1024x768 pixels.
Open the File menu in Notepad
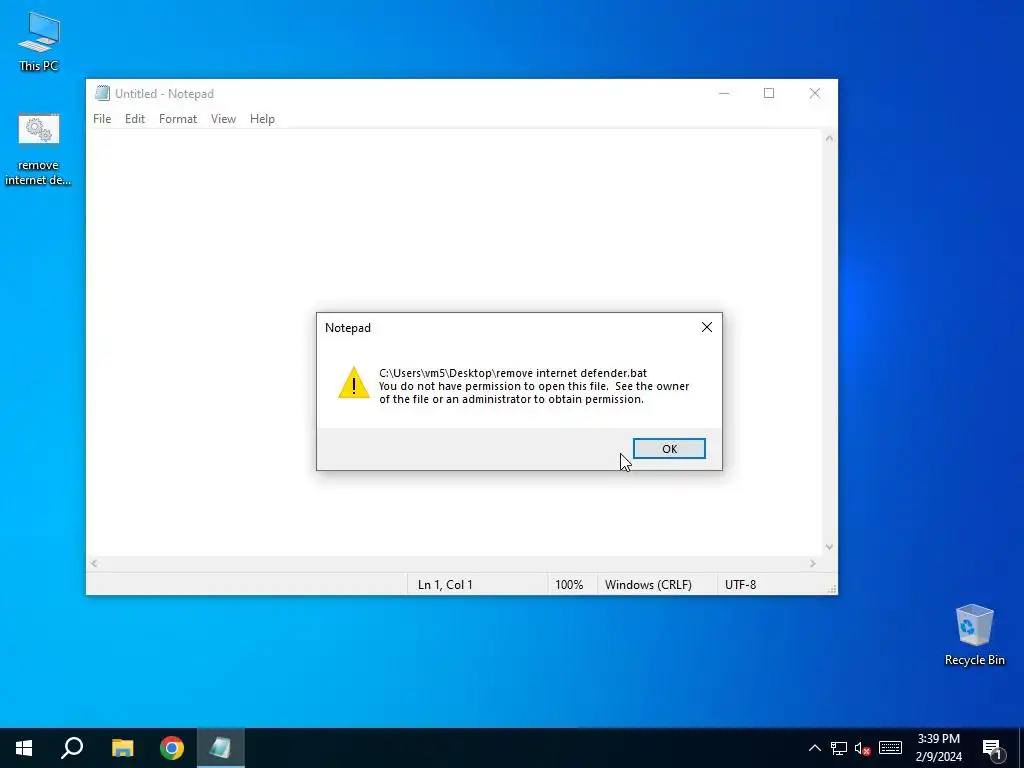coord(102,119)
